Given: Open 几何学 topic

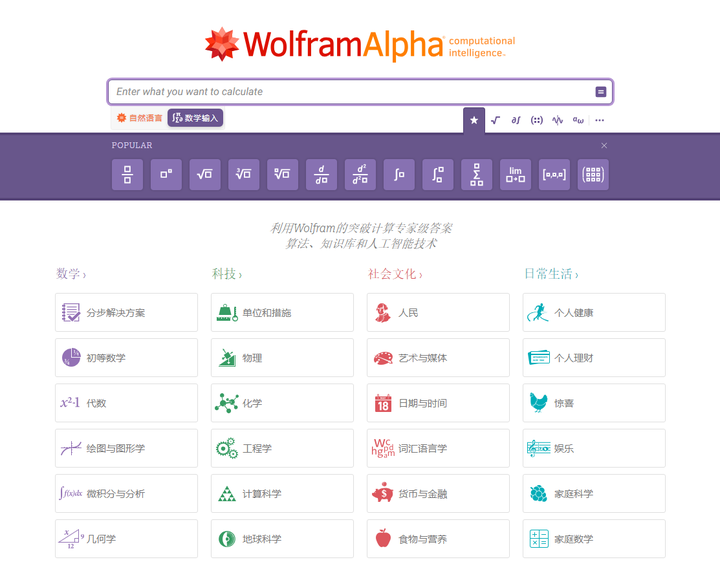Looking at the screenshot, I should (126, 539).
